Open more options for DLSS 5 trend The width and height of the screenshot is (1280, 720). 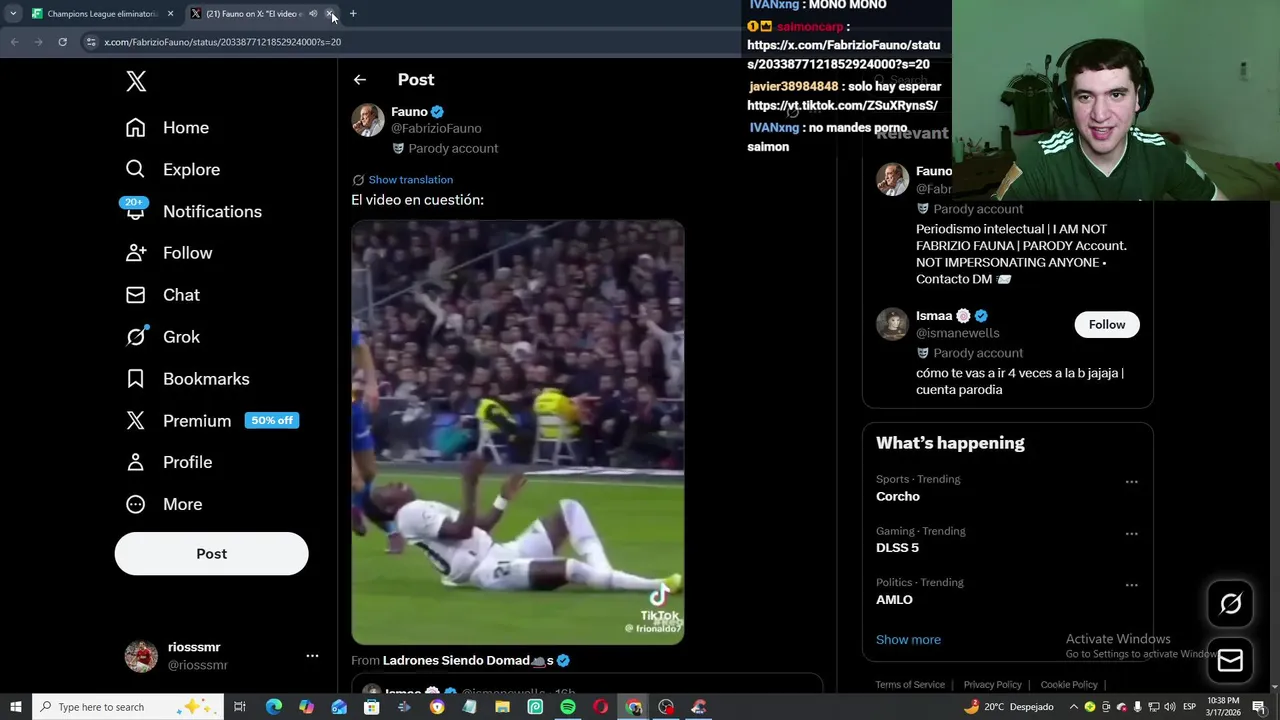(x=1131, y=534)
